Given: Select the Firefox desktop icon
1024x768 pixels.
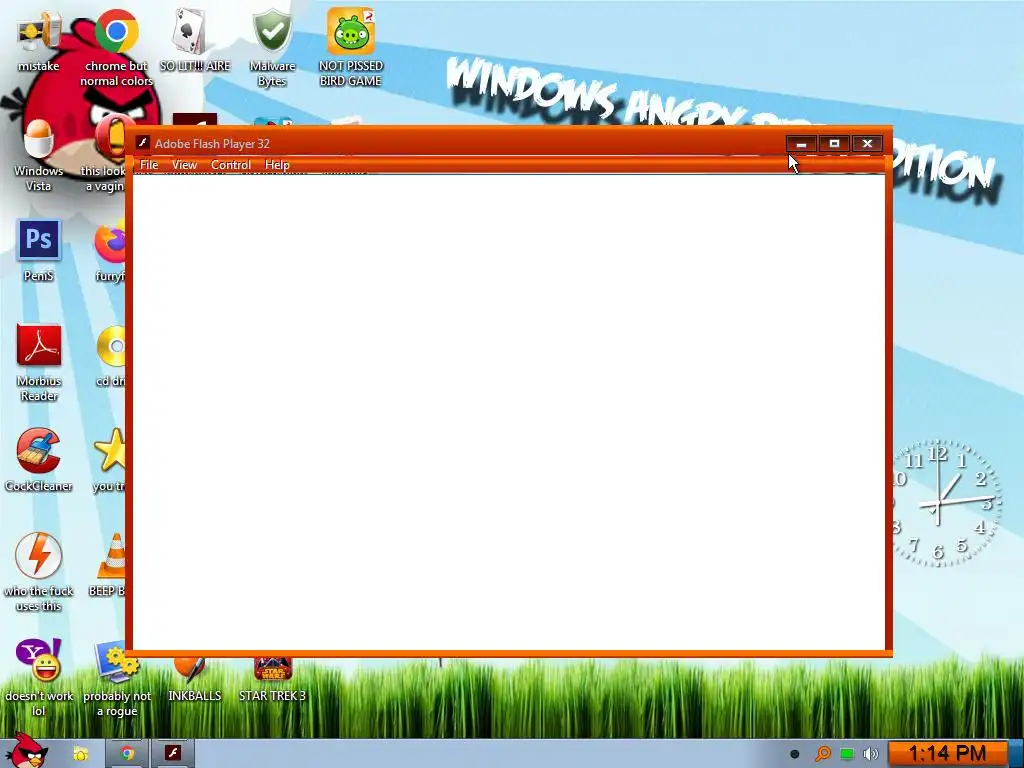Looking at the screenshot, I should pos(111,243).
